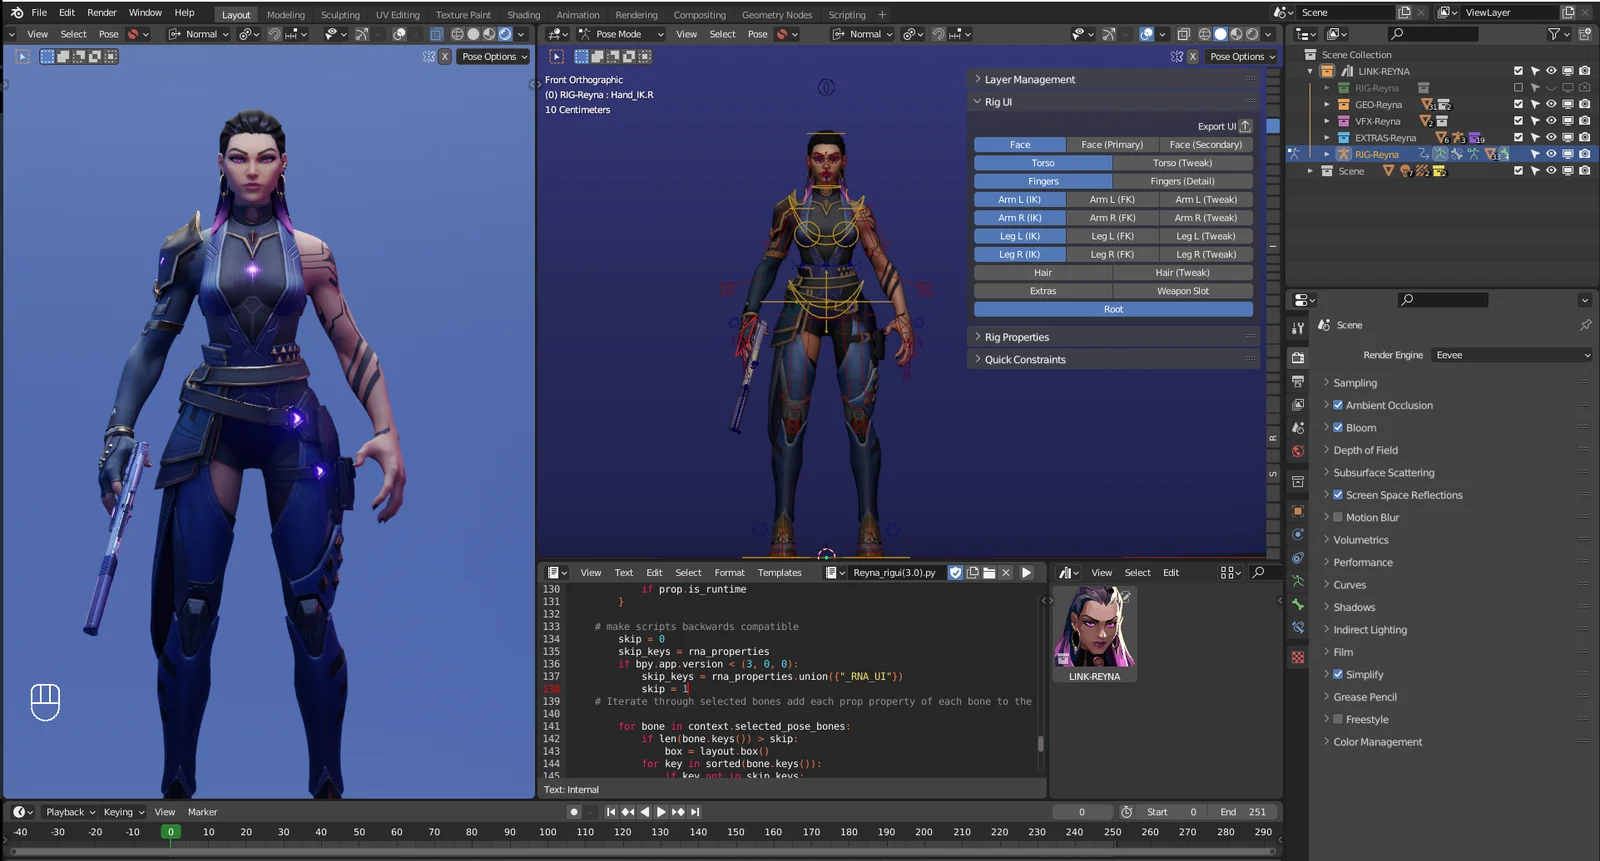Switch to the Scripting workspace tab

point(847,15)
